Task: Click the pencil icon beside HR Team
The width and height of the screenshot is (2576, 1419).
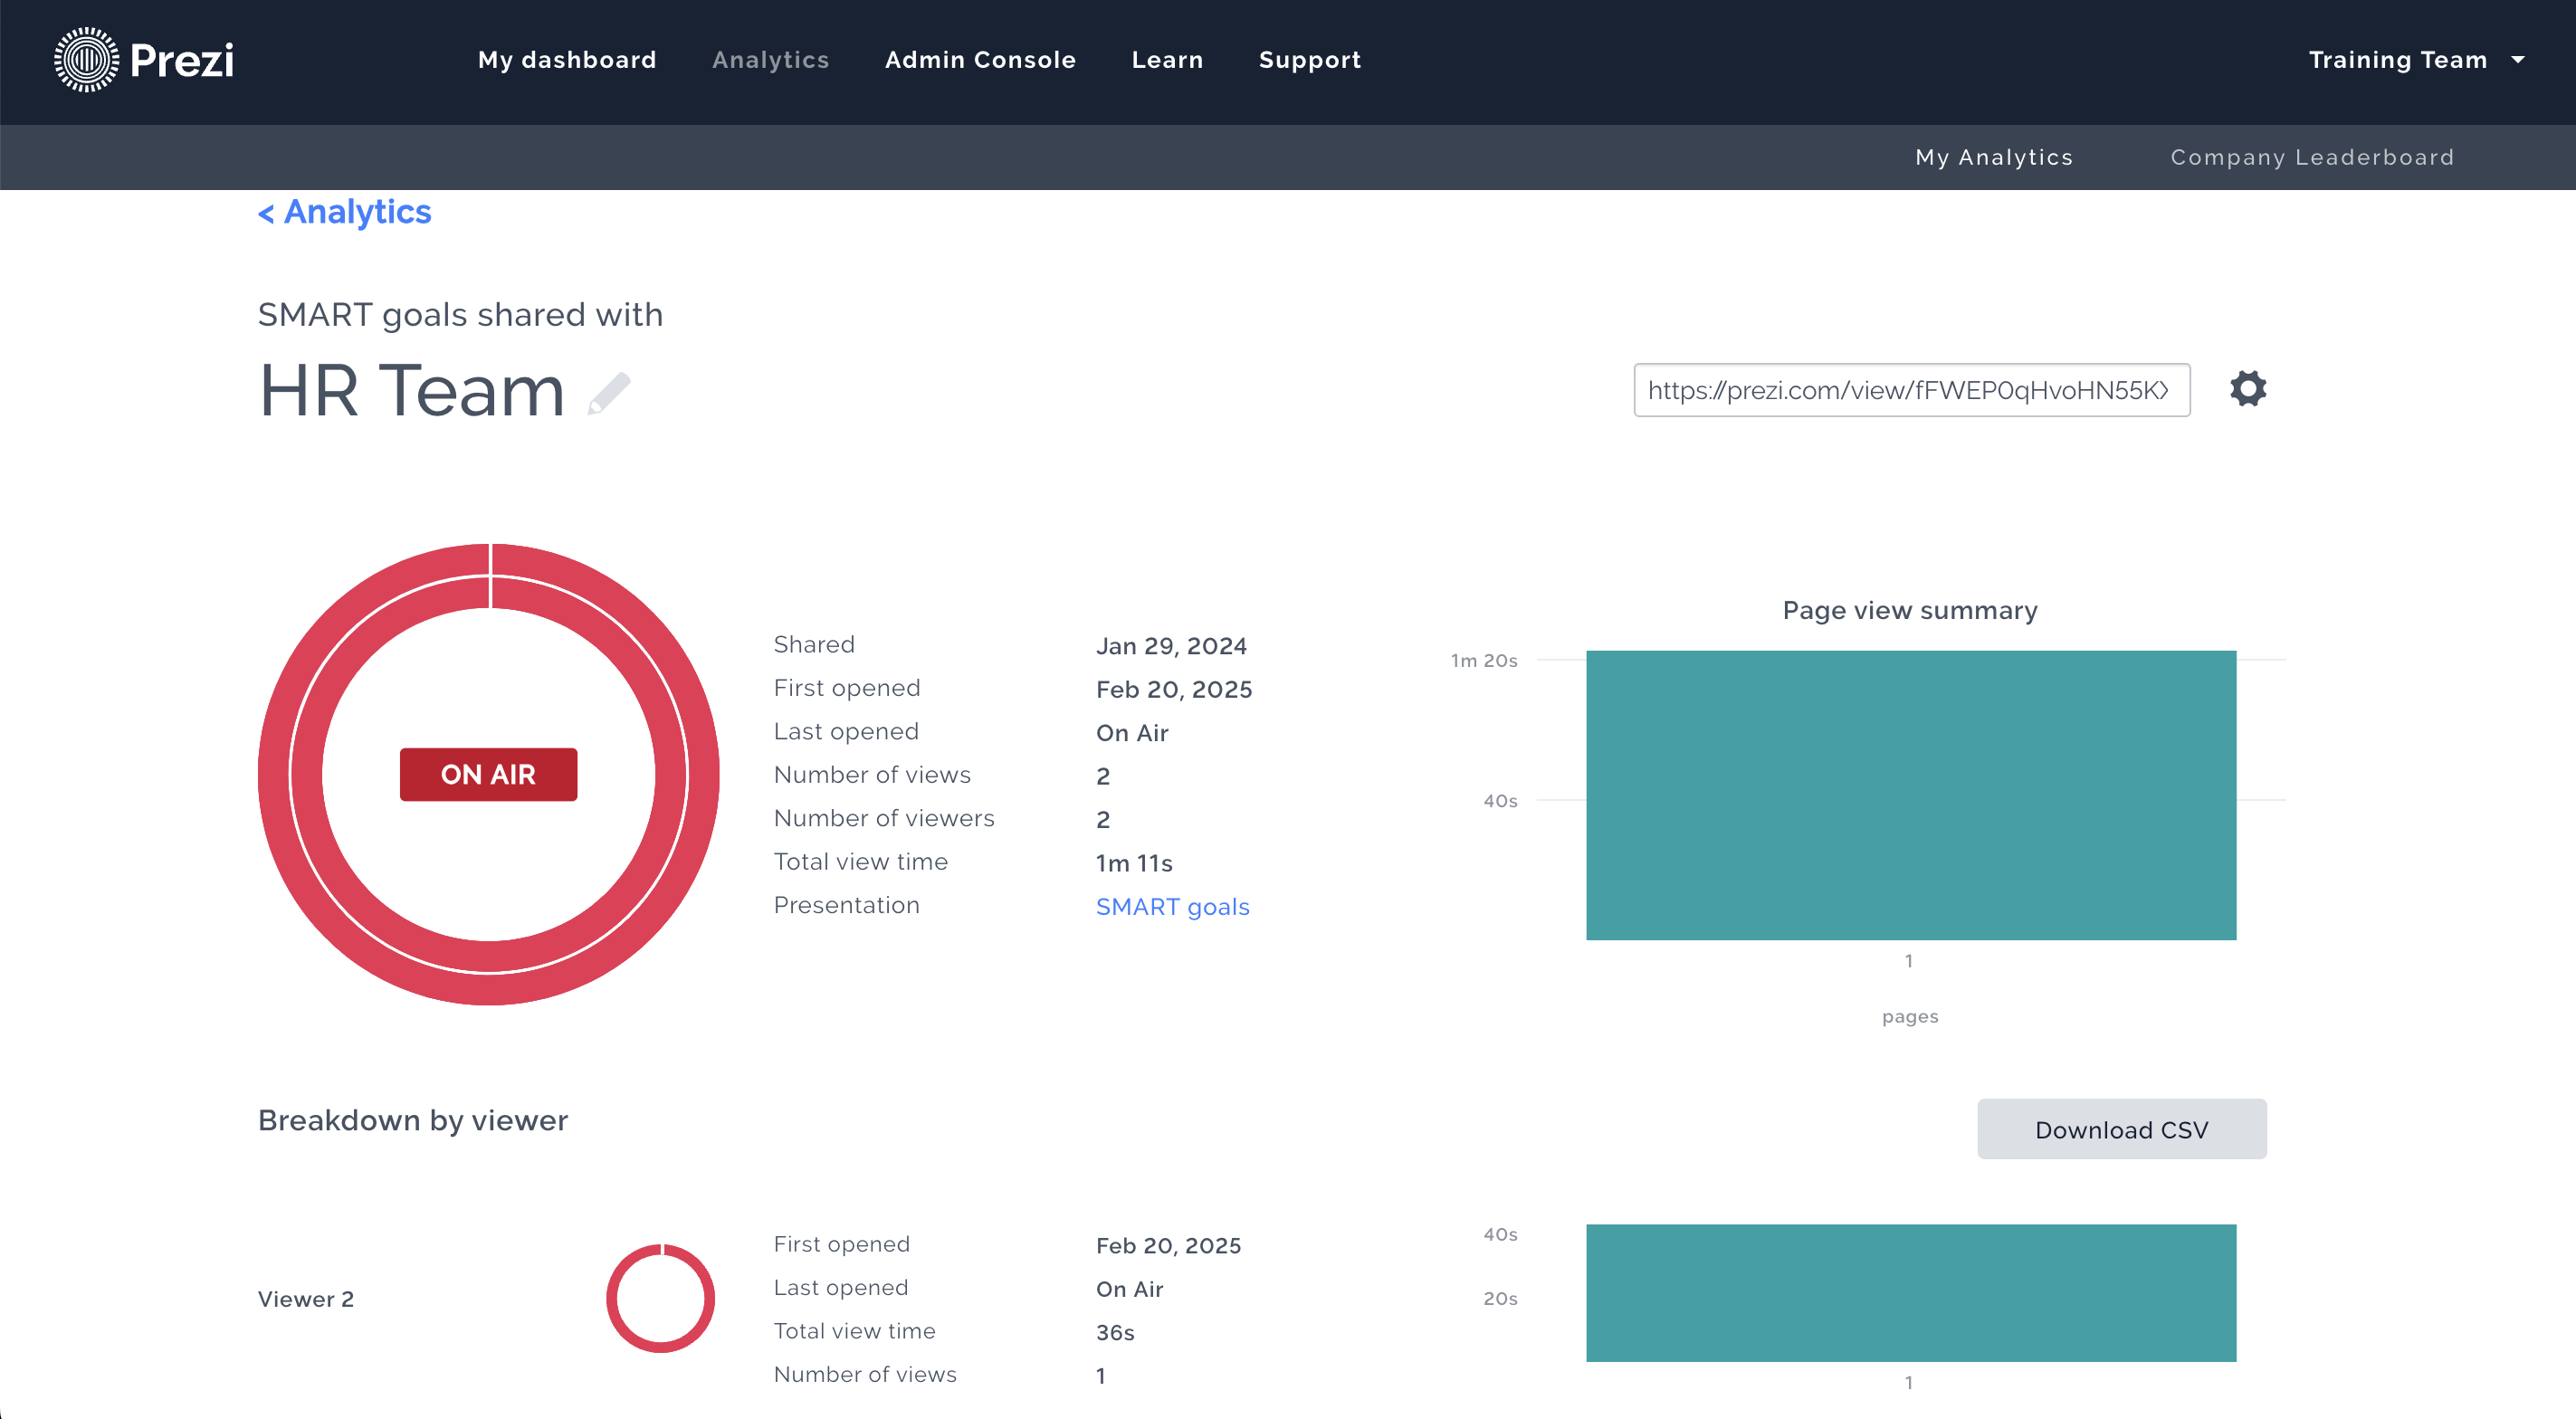Action: point(609,392)
